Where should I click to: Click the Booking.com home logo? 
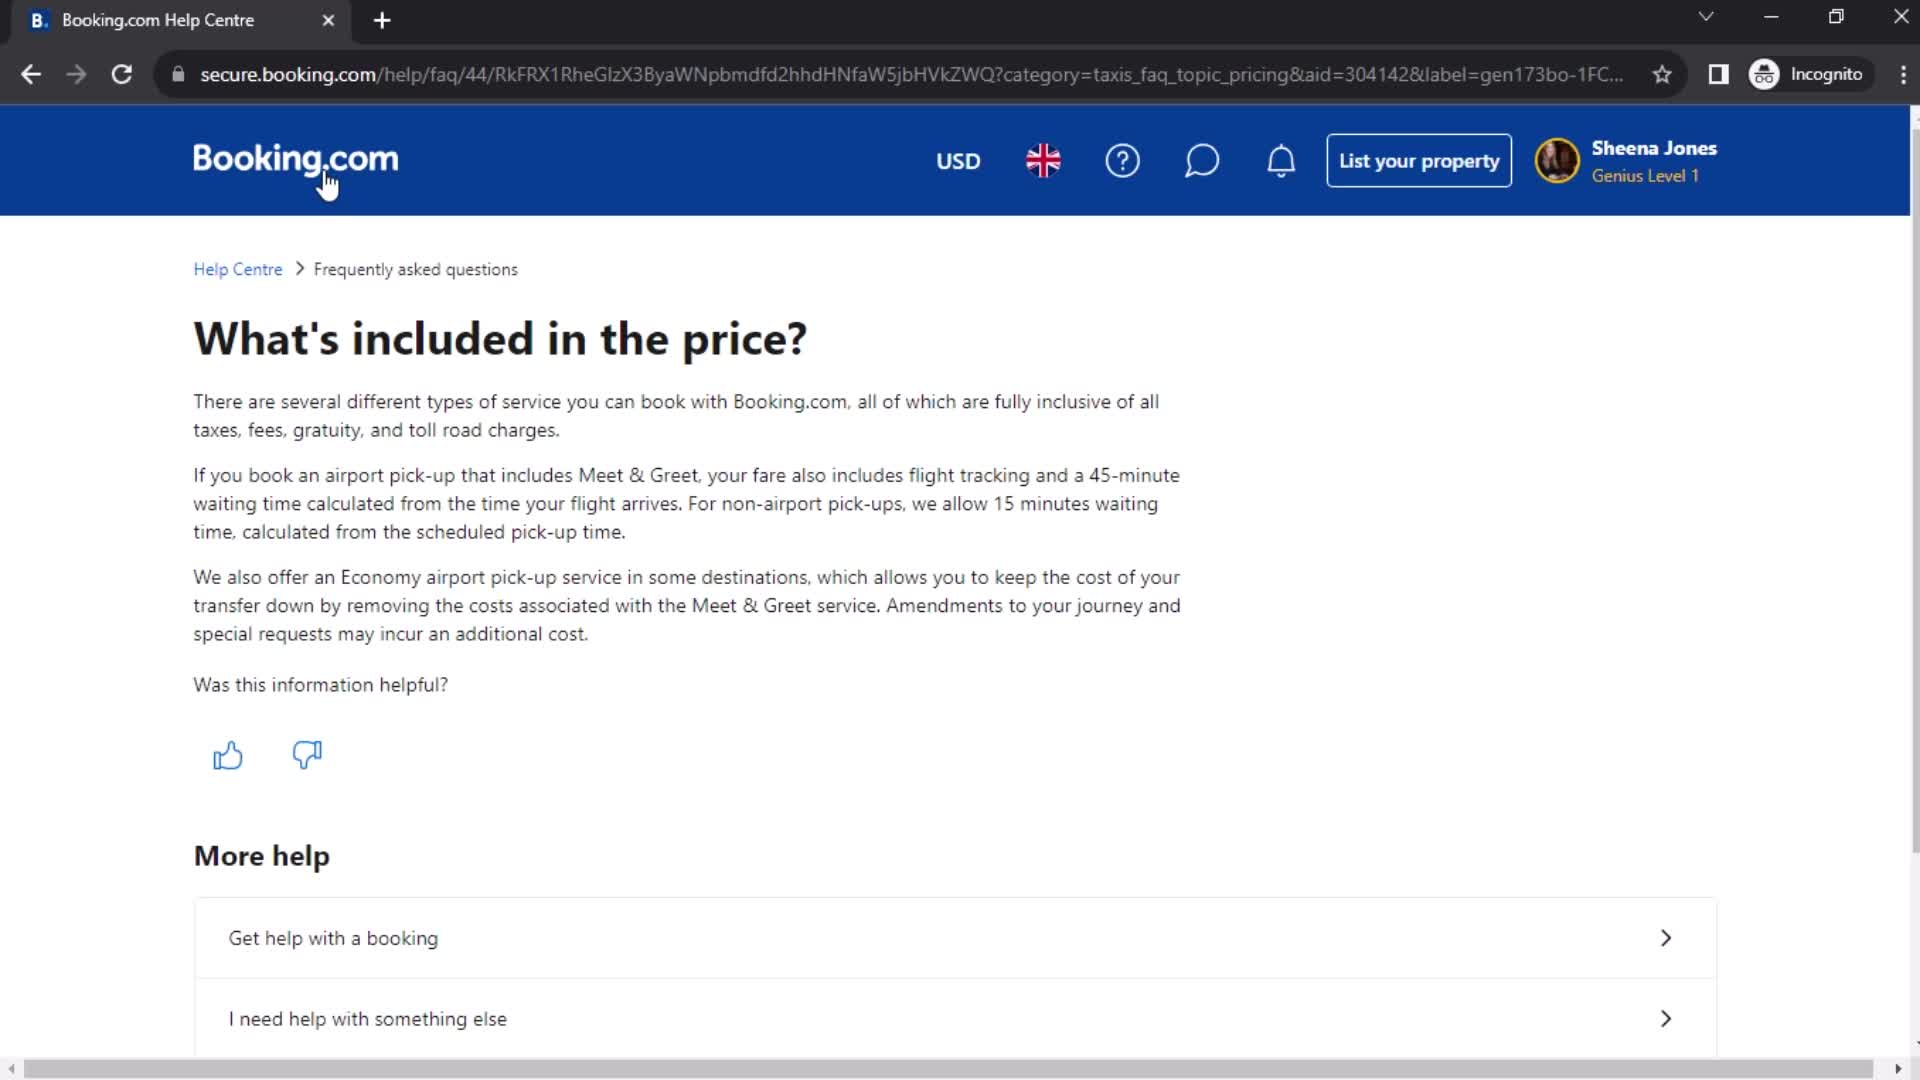[294, 161]
